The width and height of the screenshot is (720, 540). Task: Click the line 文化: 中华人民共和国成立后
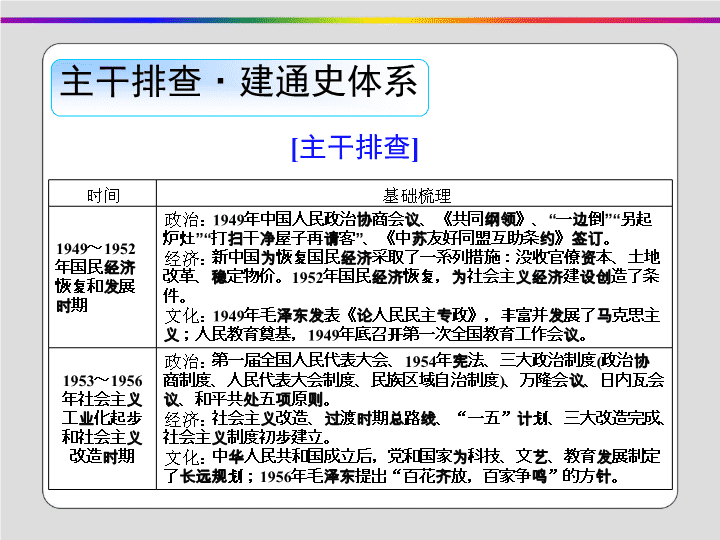[x=412, y=456]
